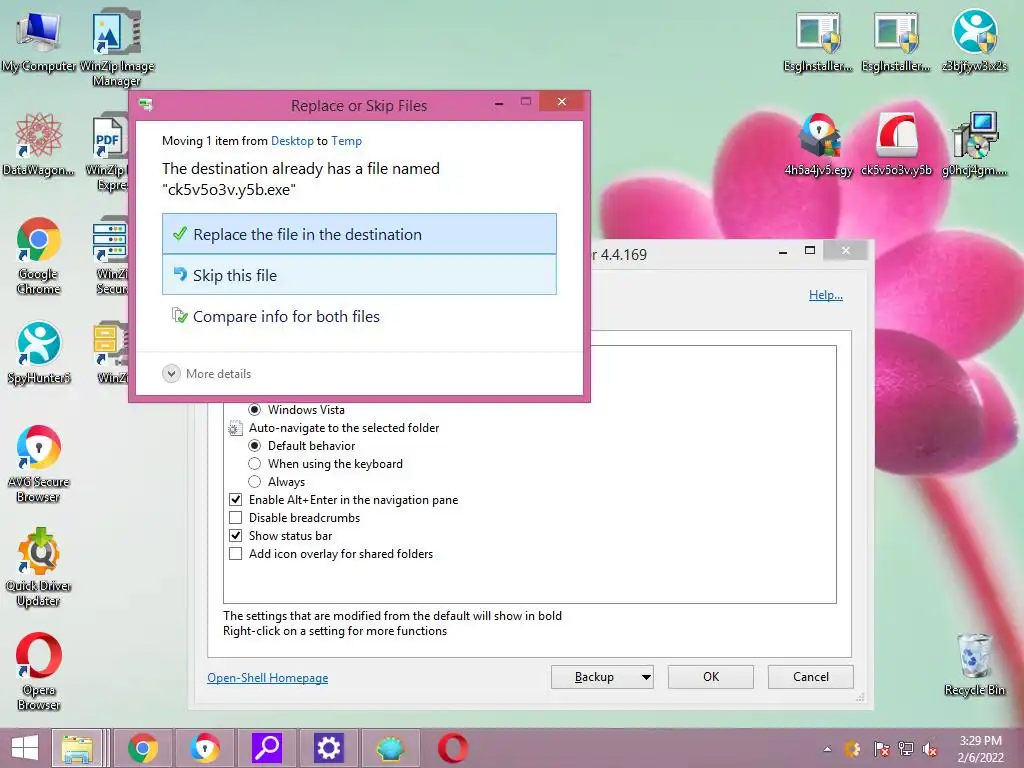Toggle Enable Alt+Enter in navigation pane
The height and width of the screenshot is (768, 1024).
pos(236,500)
